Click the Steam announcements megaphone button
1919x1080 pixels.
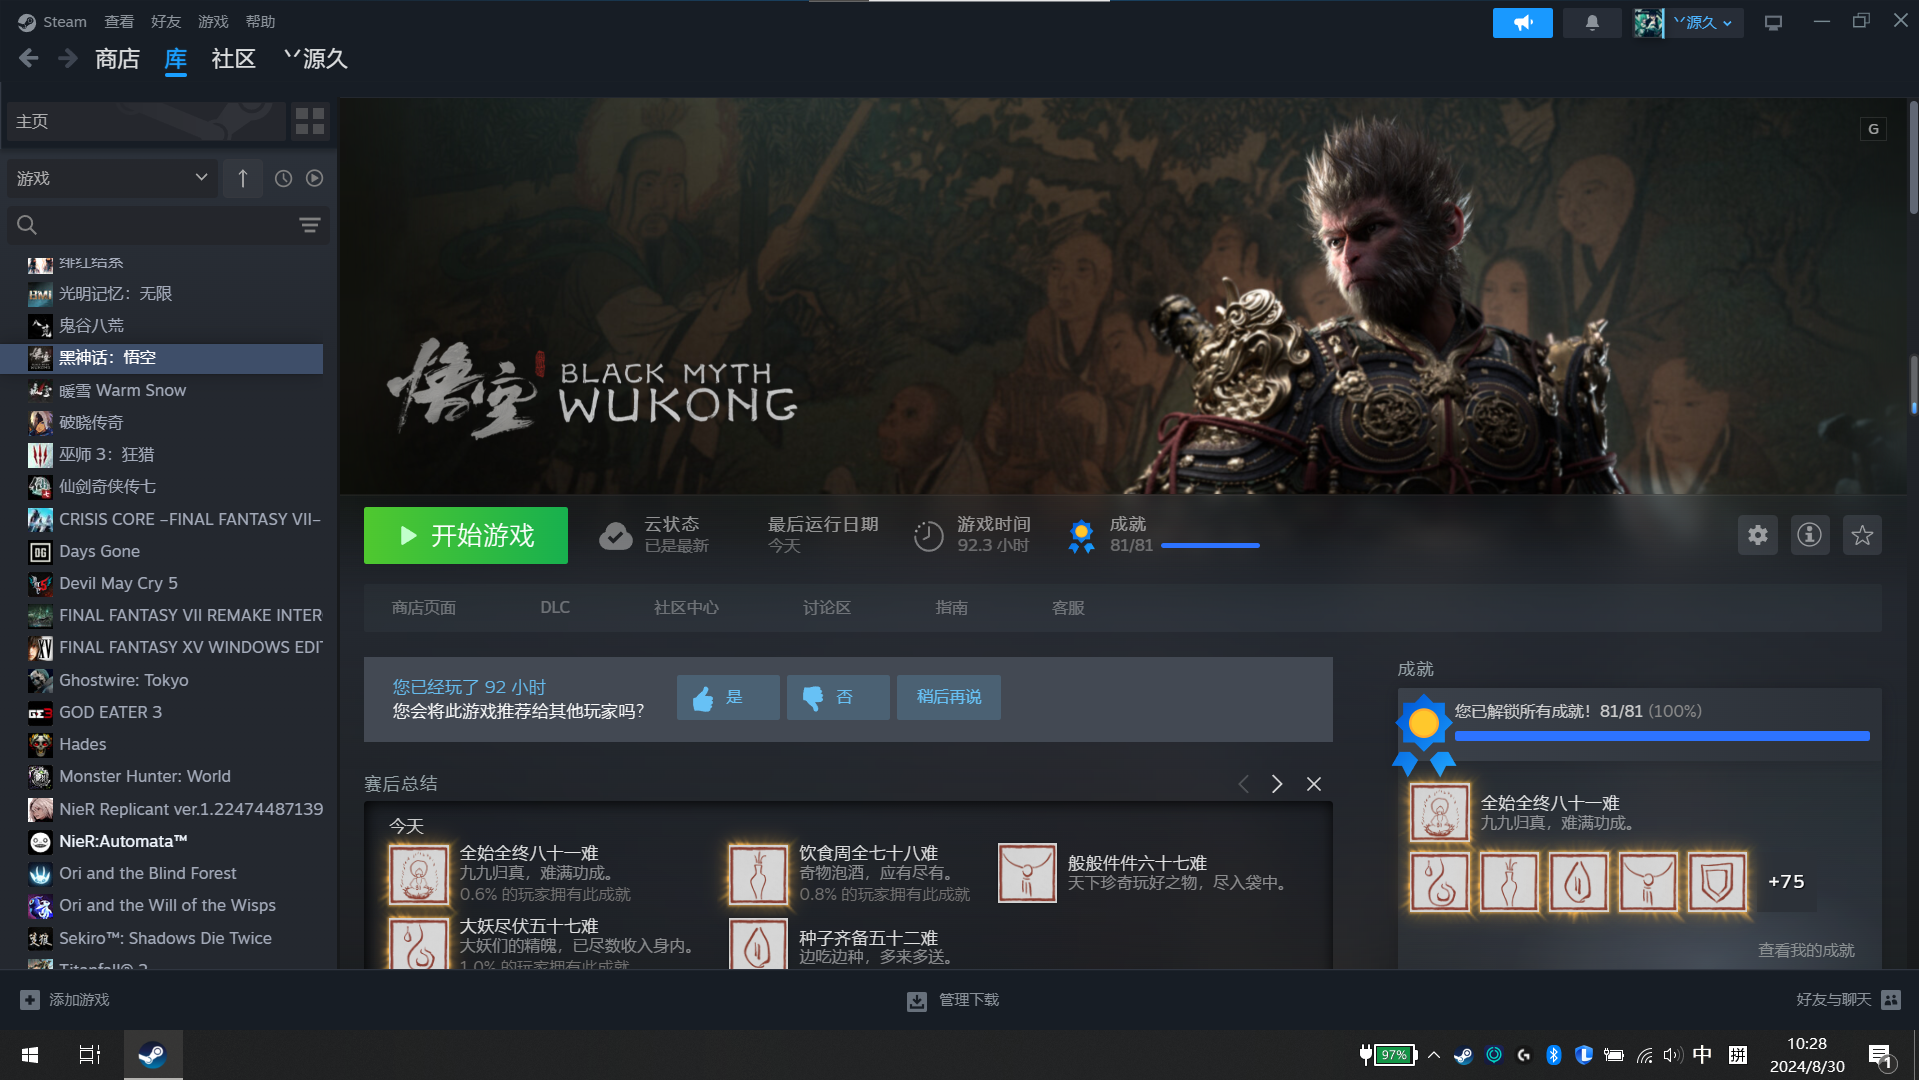(x=1522, y=22)
